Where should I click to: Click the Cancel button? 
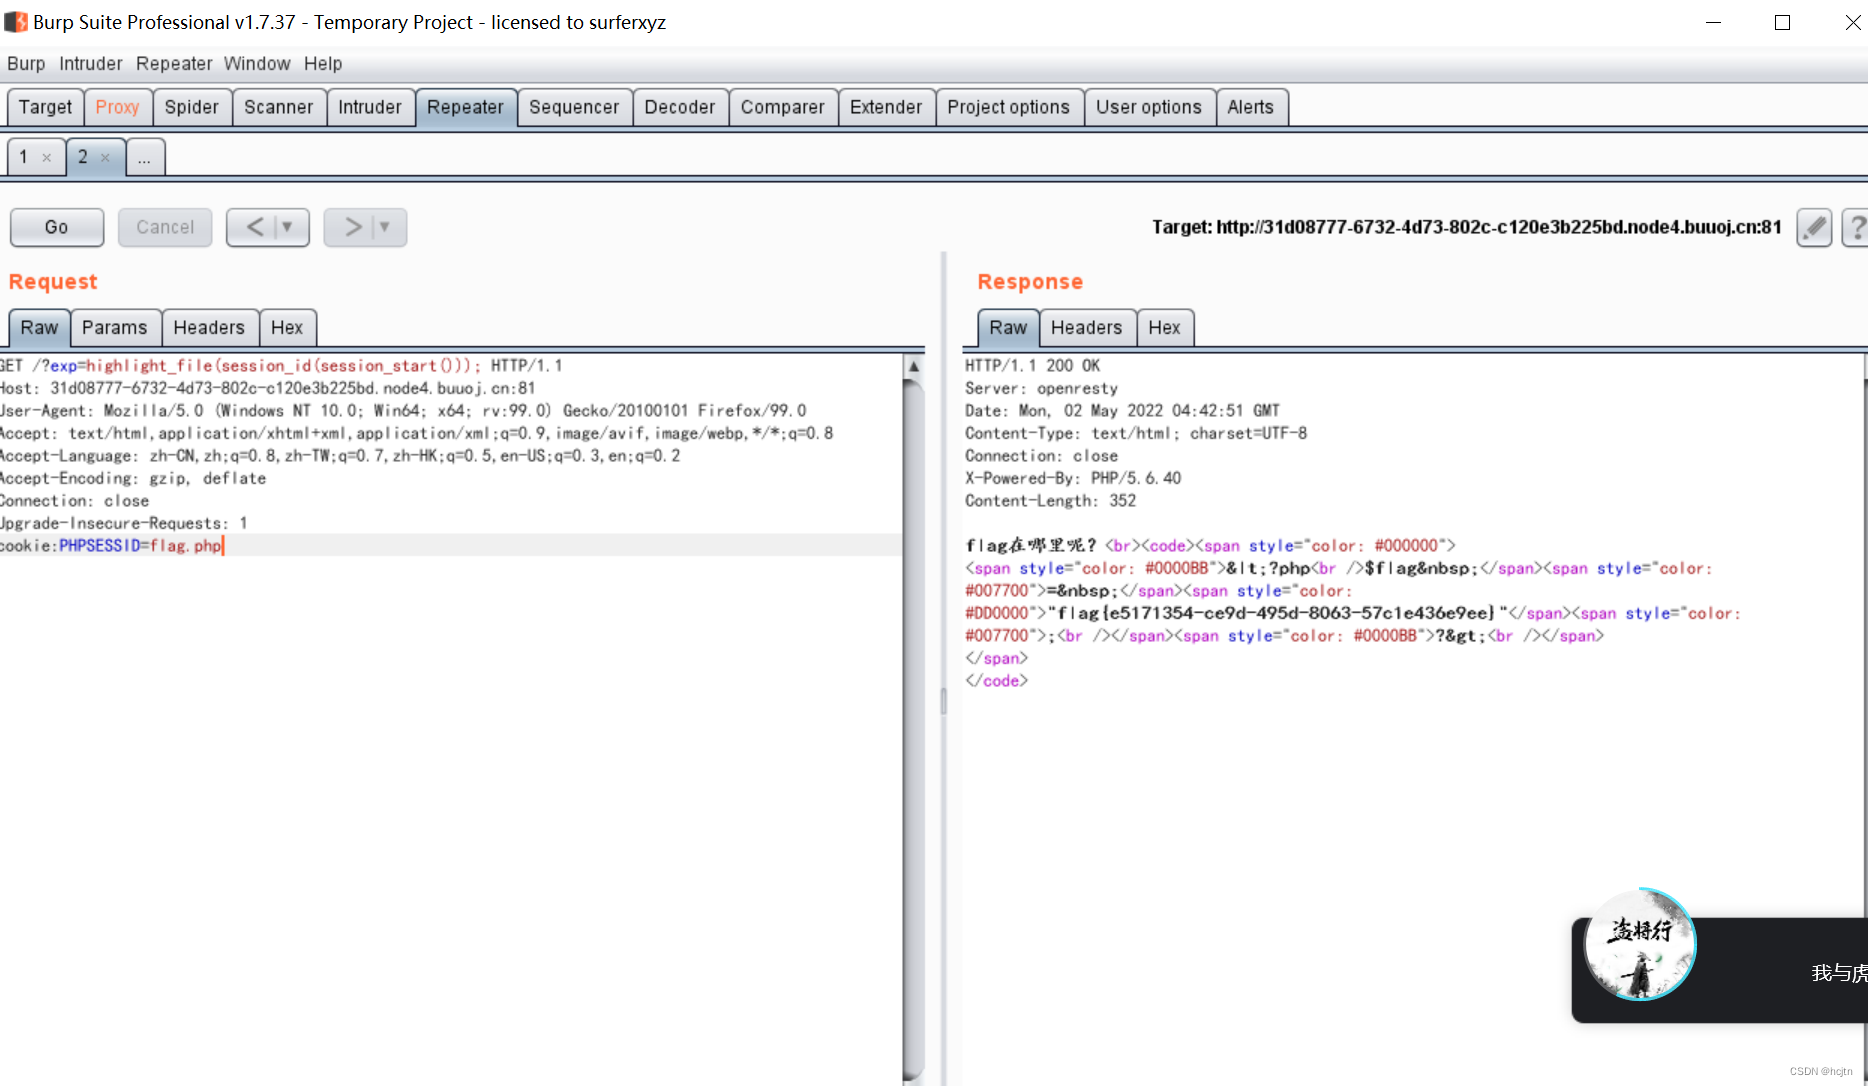click(165, 227)
